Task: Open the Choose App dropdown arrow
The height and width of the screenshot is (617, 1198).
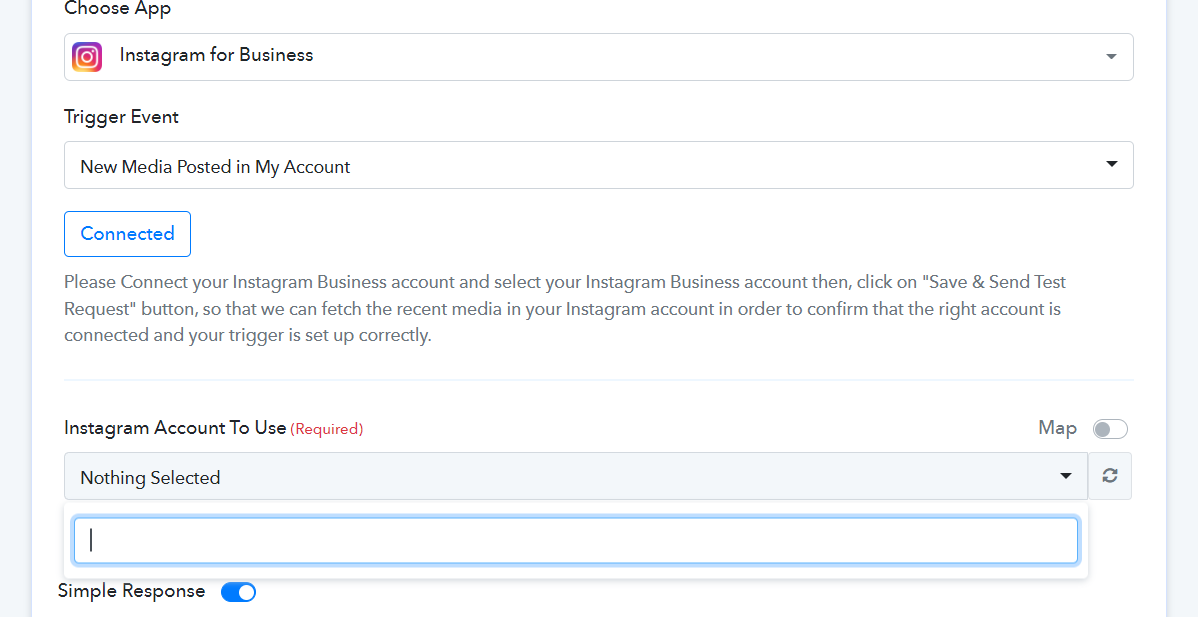Action: click(x=1111, y=57)
